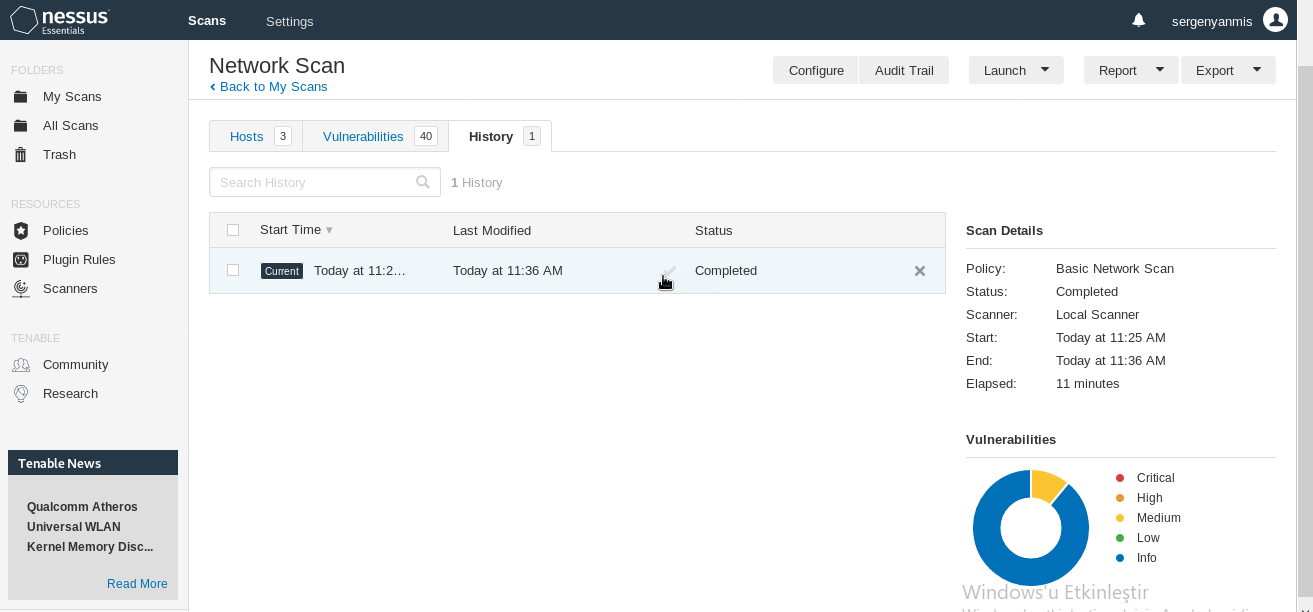
Task: Click the Status column header
Action: coord(714,230)
